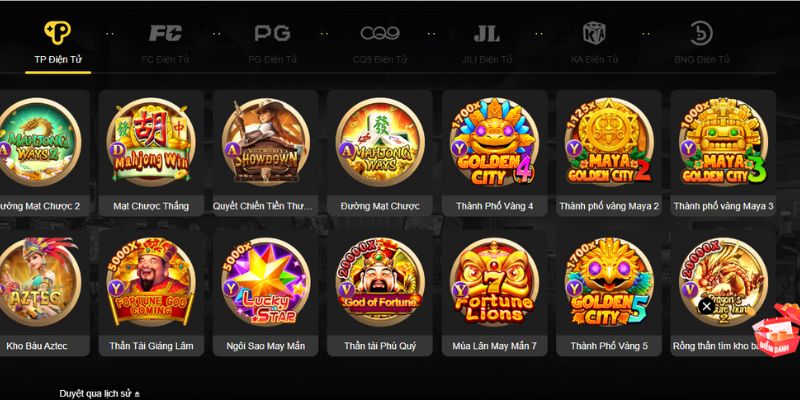Select the God of Fortune game
Screen dimensions: 800x400
380,282
